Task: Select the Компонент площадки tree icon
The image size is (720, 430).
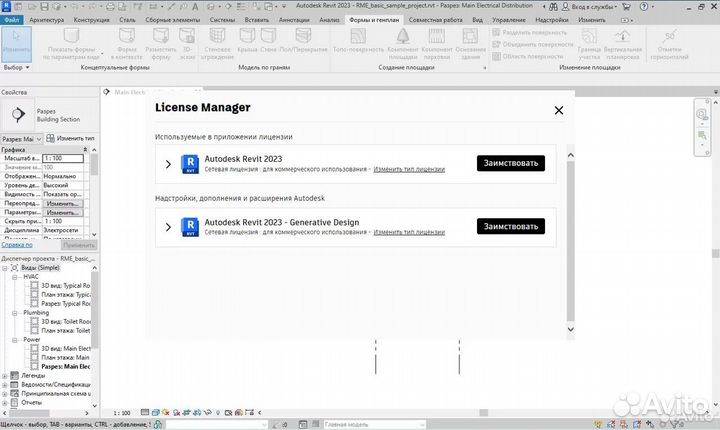Action: [x=403, y=36]
